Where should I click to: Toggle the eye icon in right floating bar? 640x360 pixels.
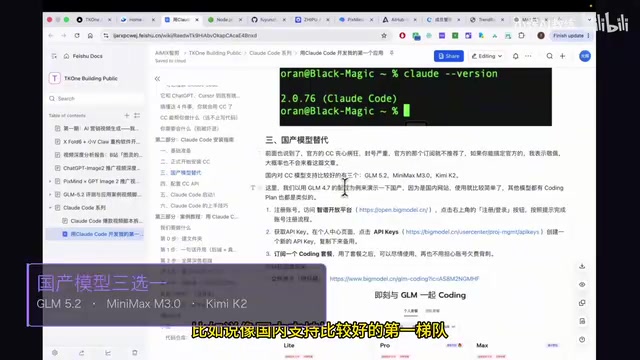point(582,284)
